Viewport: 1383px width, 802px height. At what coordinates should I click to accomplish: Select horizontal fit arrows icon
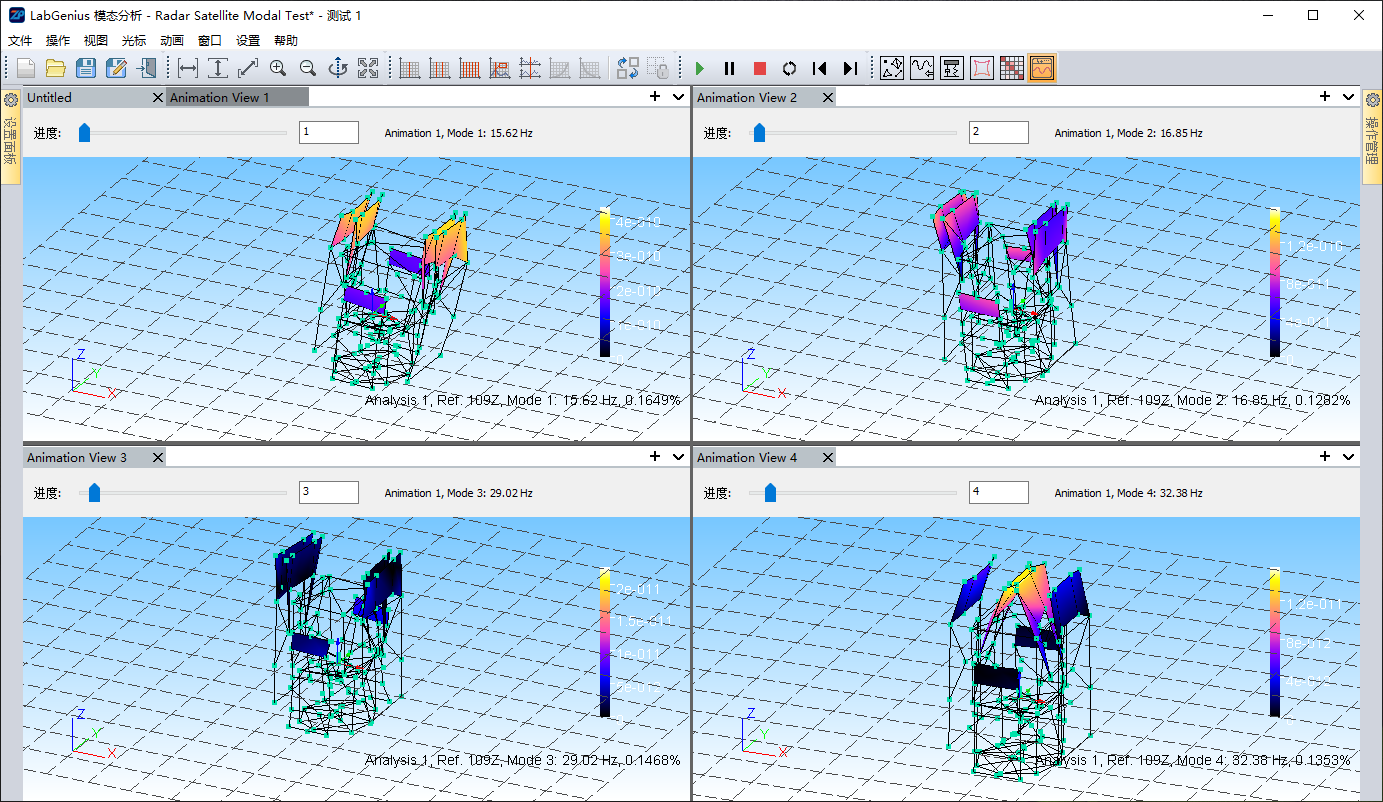pyautogui.click(x=188, y=68)
